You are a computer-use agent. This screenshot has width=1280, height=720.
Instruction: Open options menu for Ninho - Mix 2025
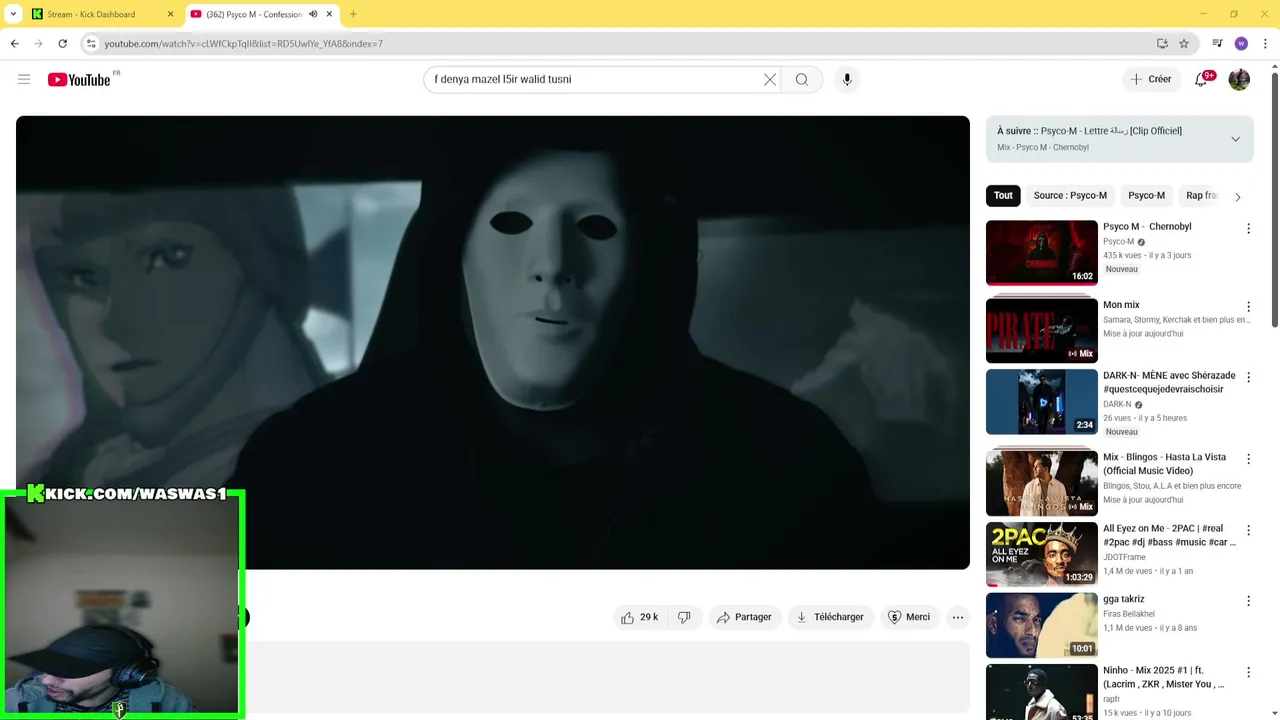[x=1248, y=672]
